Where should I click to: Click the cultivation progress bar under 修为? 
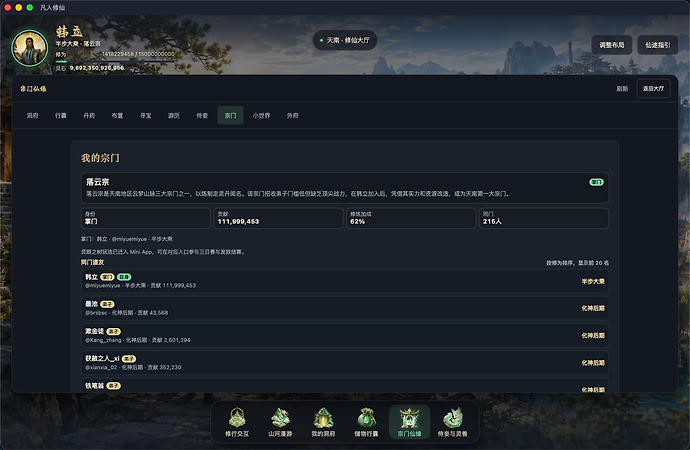tap(115, 61)
